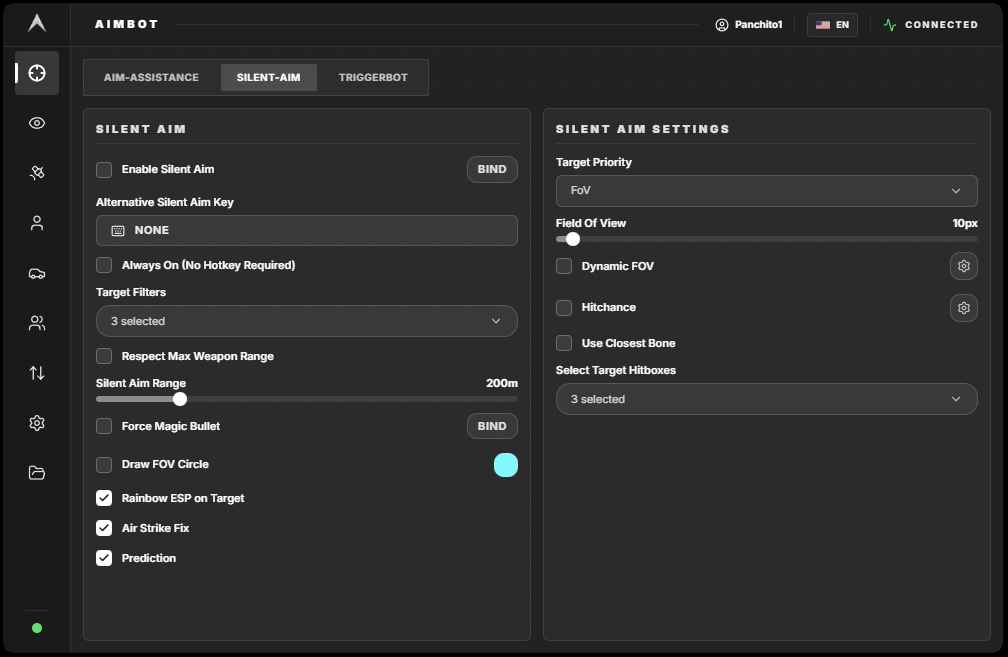Open the Dynamic FOV gear settings

[x=964, y=266]
